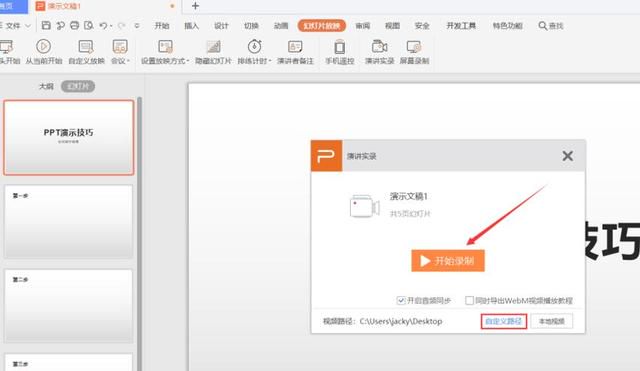Image resolution: width=640 pixels, height=371 pixels.
Task: Open the 插入 ribbon tab
Action: [191, 26]
